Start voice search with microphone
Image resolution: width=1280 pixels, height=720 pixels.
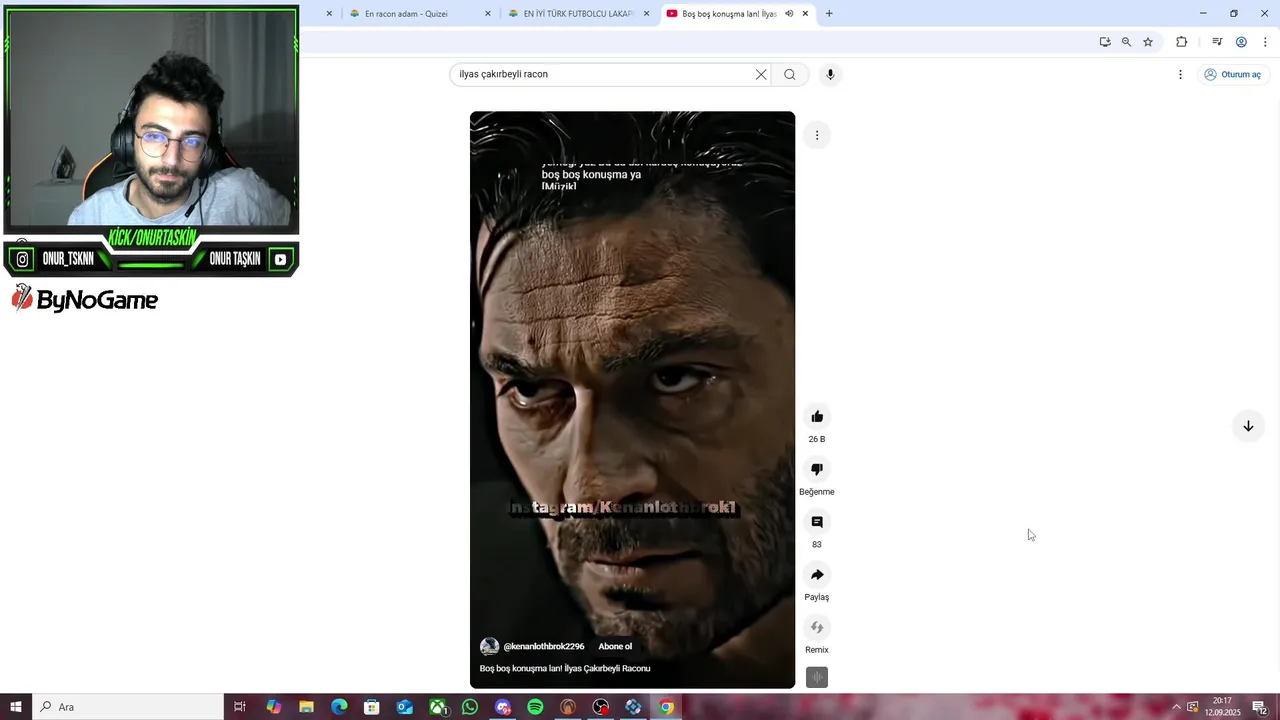[x=829, y=74]
